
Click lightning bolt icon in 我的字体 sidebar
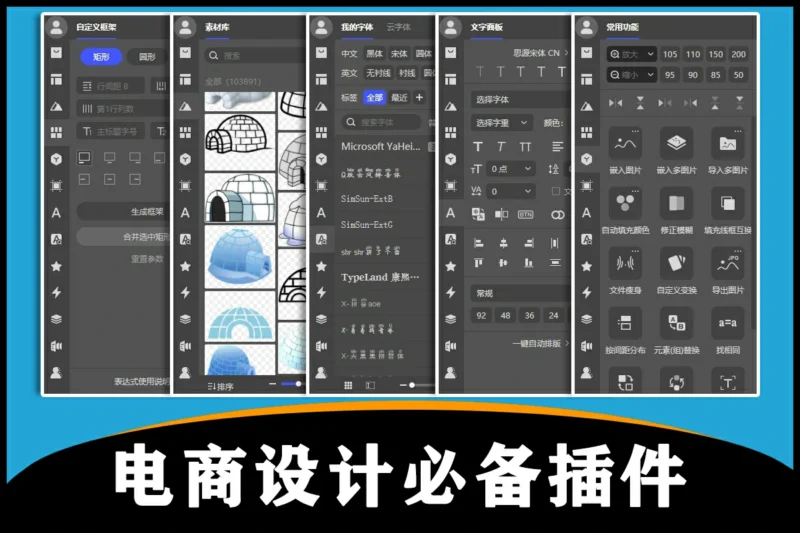click(x=321, y=292)
